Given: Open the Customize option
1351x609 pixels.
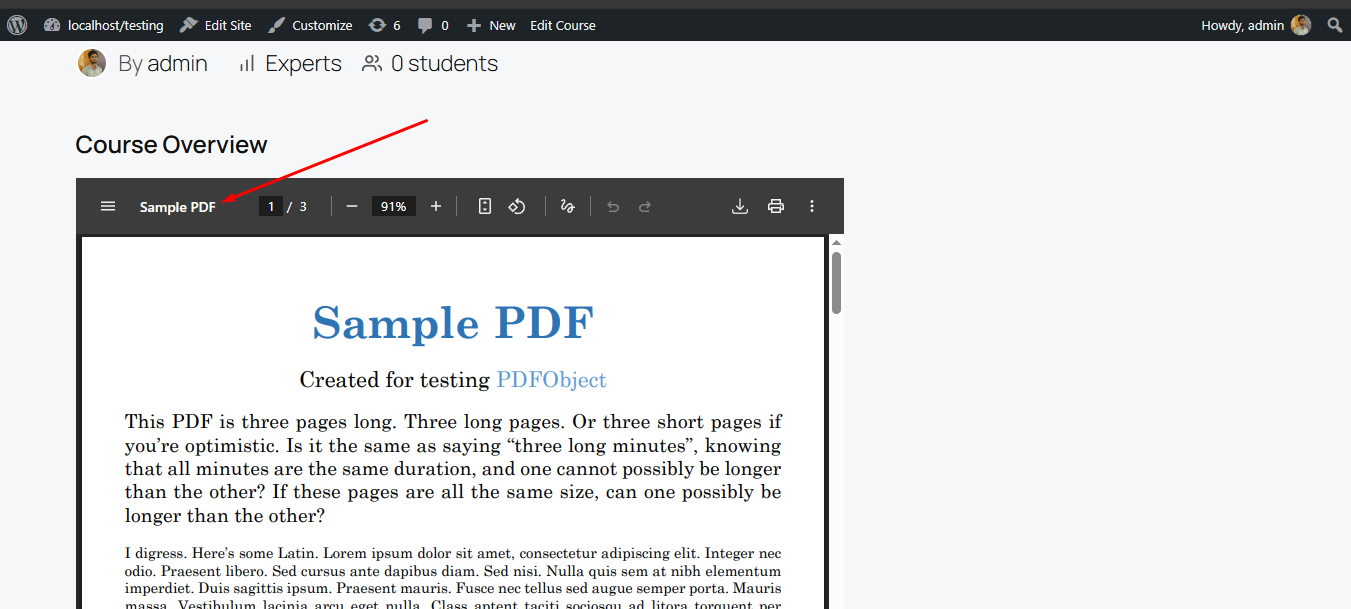Looking at the screenshot, I should 310,25.
